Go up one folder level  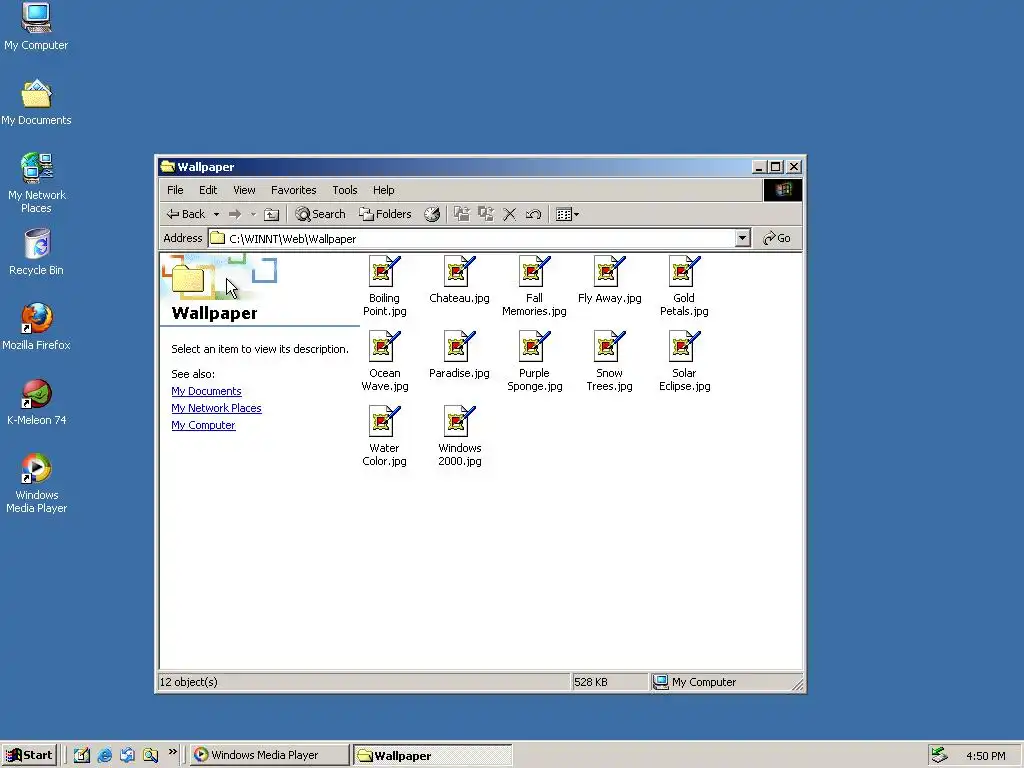click(272, 214)
